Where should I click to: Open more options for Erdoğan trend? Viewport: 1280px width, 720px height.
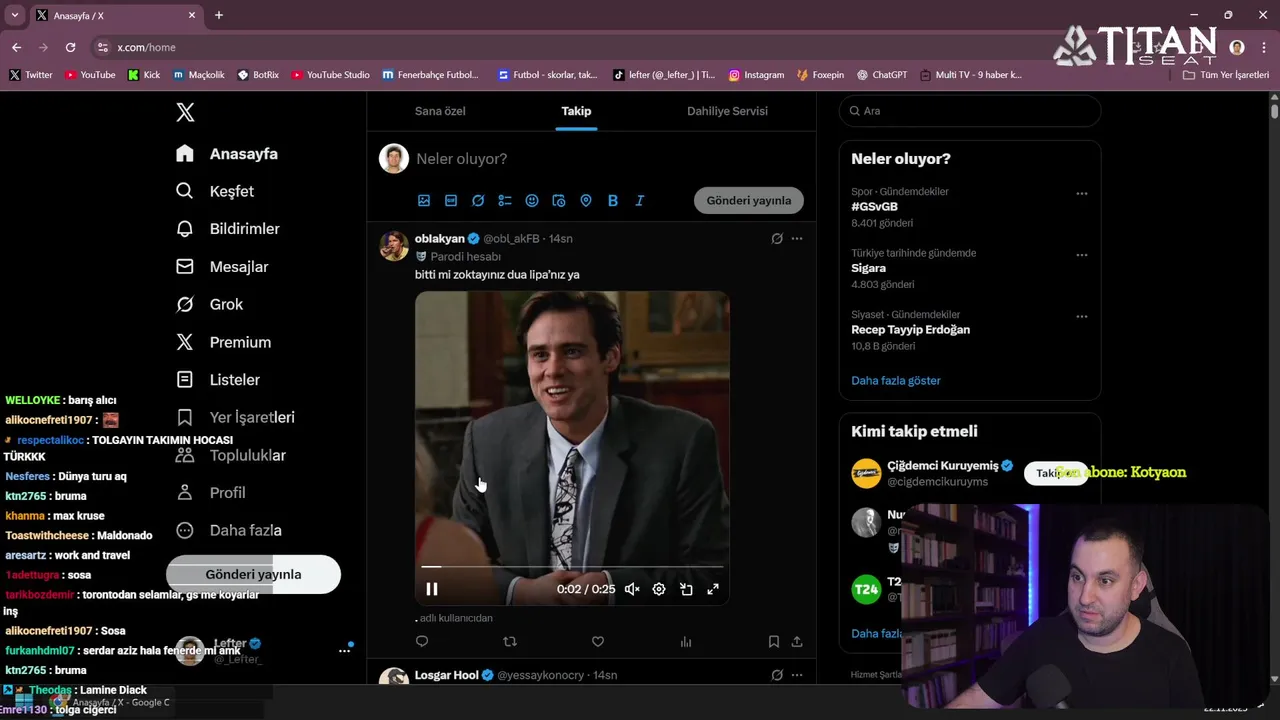1082,316
